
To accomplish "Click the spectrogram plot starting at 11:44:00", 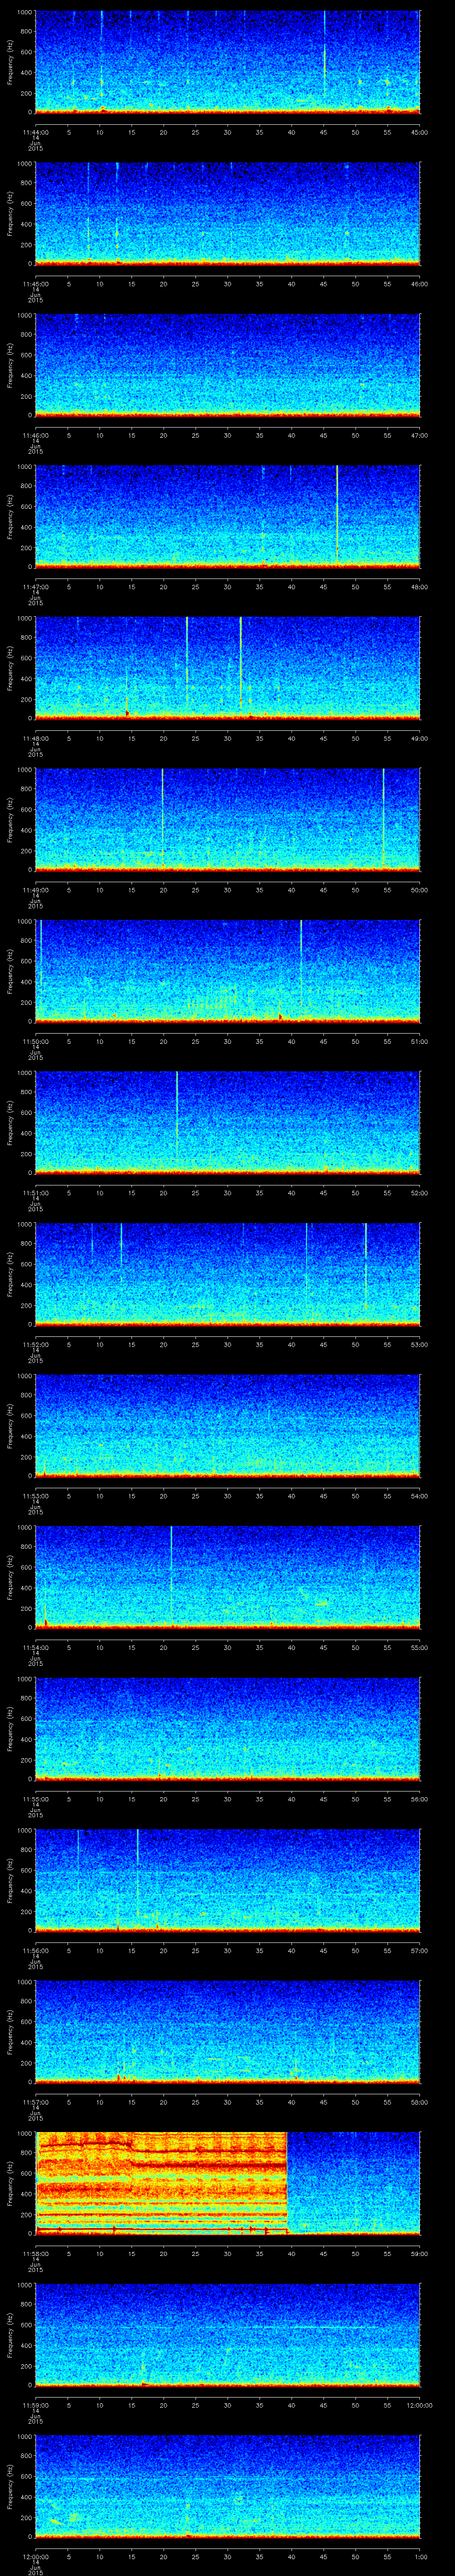I will pos(227,62).
